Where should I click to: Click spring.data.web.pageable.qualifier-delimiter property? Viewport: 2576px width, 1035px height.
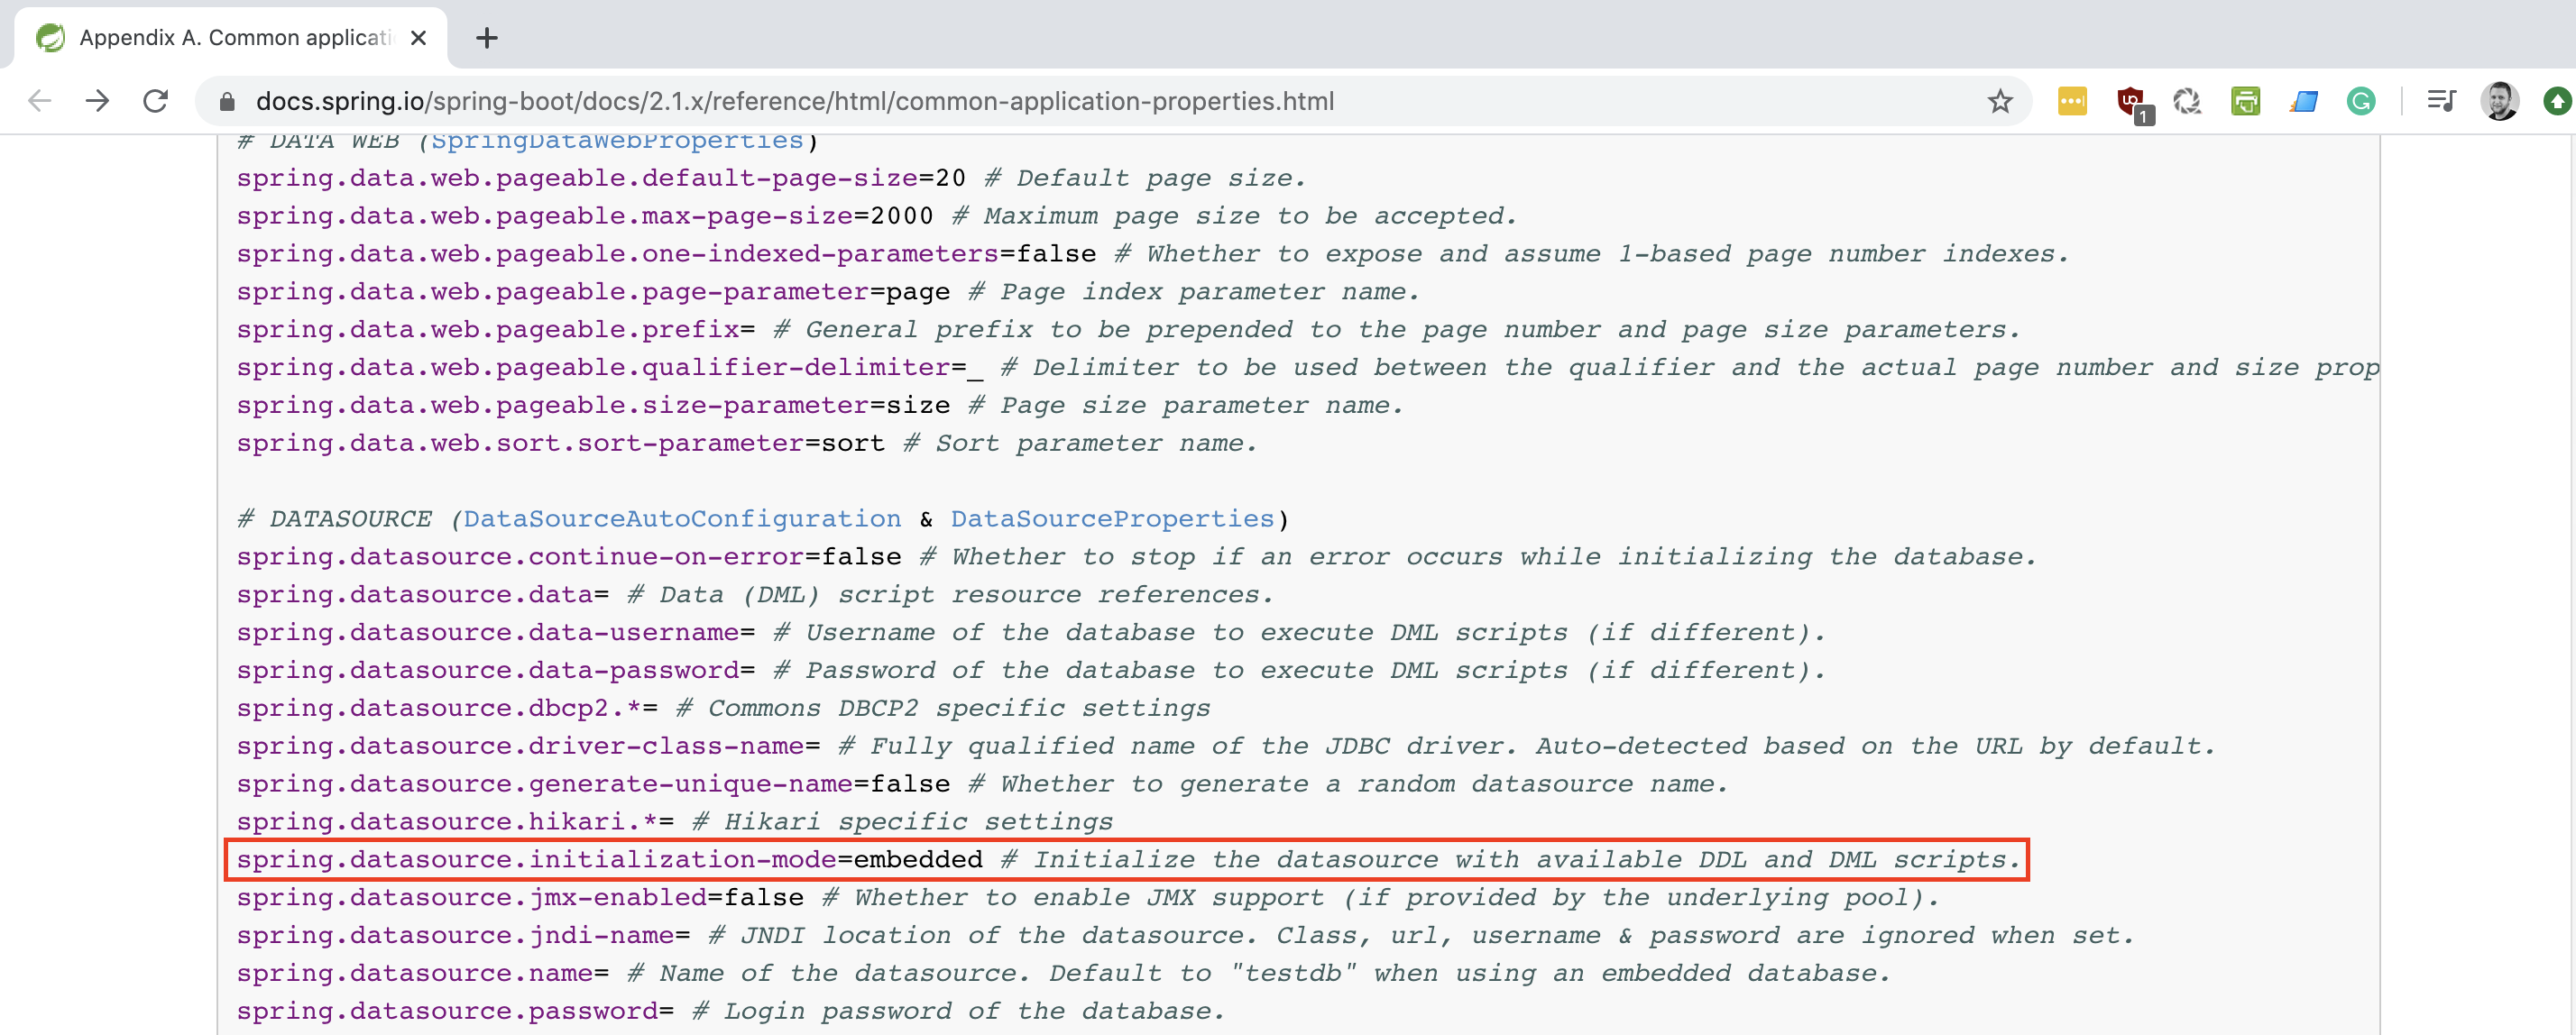(594, 368)
